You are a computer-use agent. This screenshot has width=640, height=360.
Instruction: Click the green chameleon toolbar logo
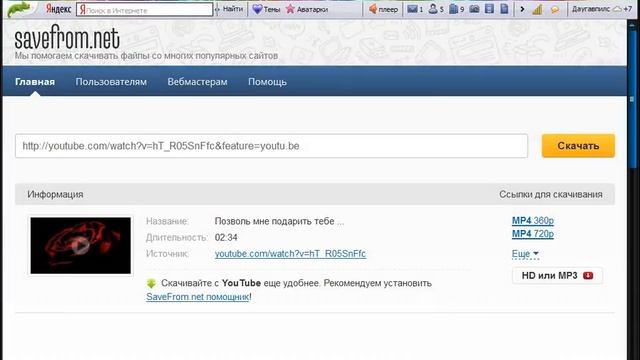click(19, 9)
